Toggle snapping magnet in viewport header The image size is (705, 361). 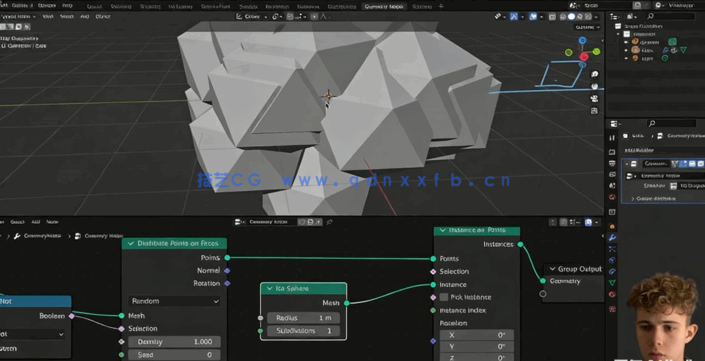point(290,17)
